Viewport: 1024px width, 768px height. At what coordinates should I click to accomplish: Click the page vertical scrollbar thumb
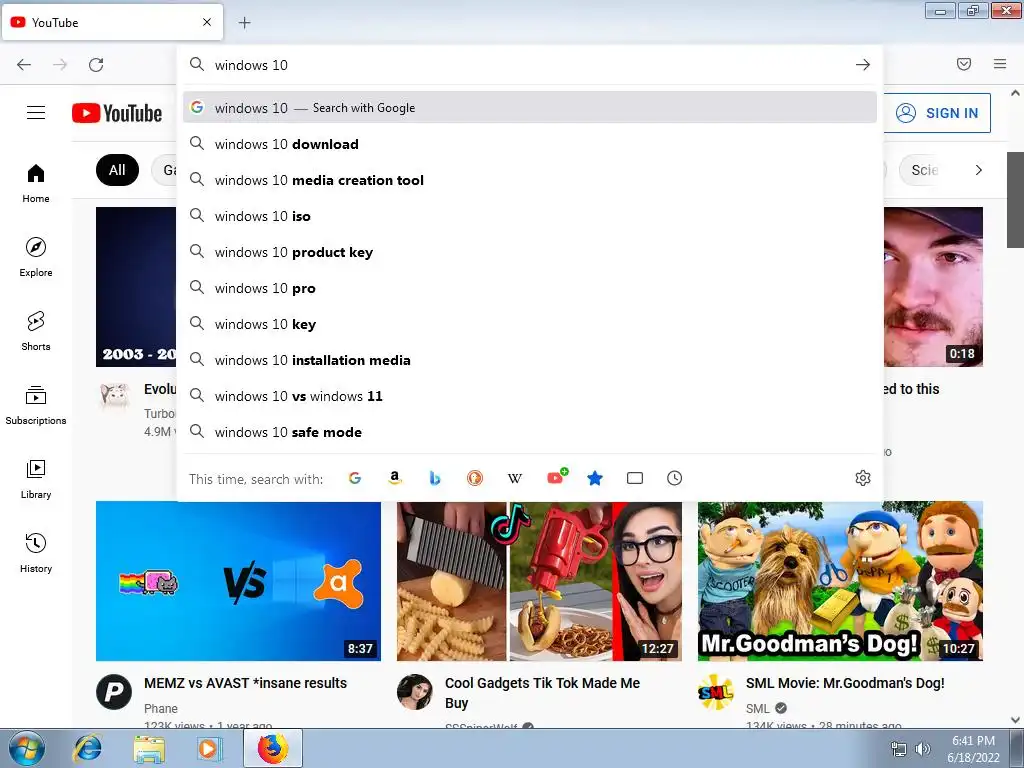tap(1015, 200)
